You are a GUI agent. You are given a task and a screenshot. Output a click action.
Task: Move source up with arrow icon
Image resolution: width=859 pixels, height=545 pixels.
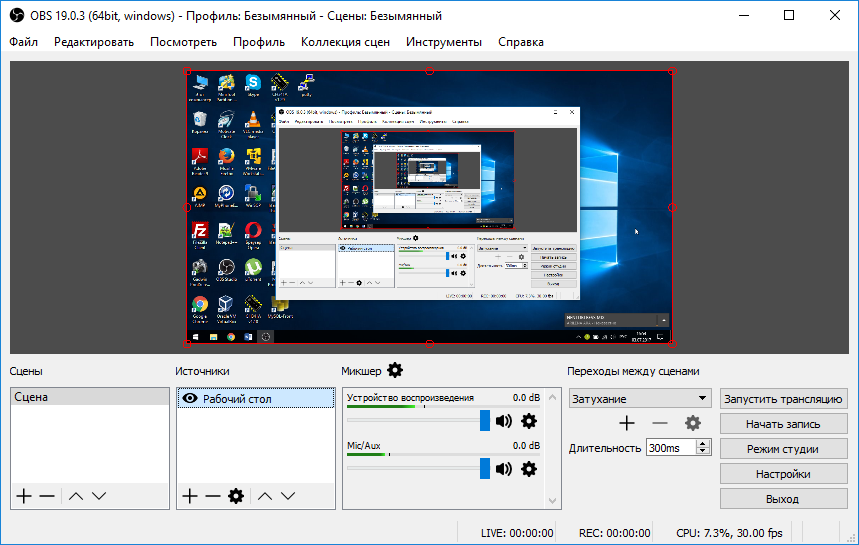[265, 496]
